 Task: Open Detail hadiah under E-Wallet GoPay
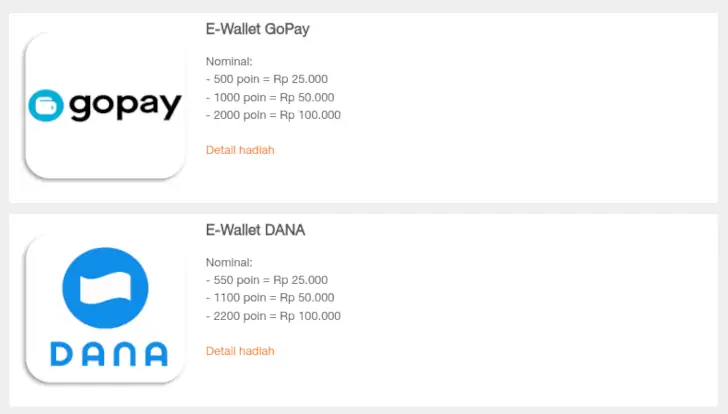click(x=240, y=150)
